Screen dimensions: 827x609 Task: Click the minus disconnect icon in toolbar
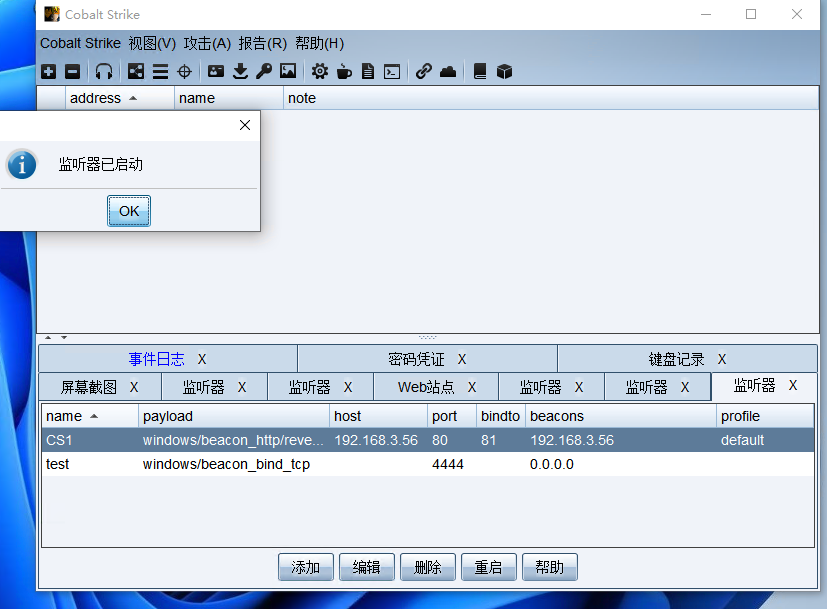[72, 71]
